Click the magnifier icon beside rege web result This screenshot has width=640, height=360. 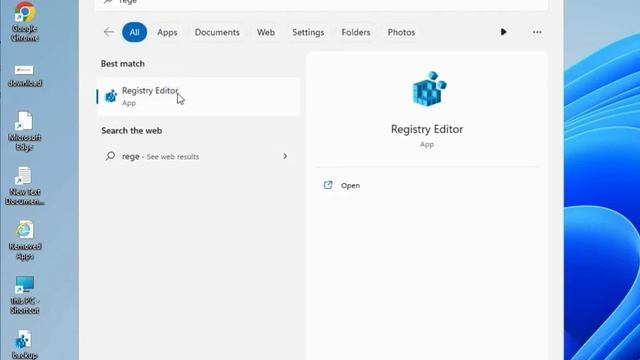coord(110,156)
